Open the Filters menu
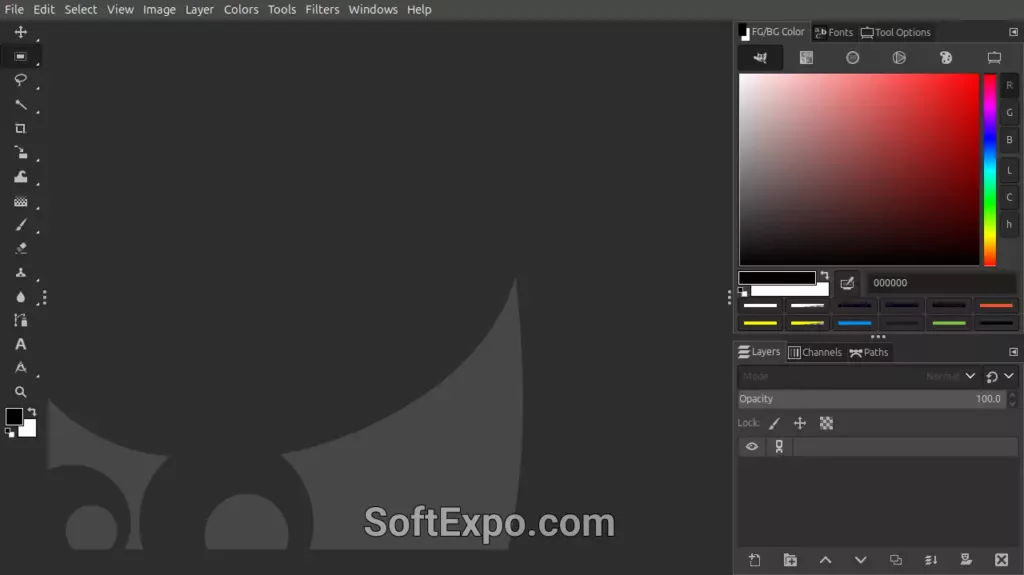This screenshot has width=1024, height=575. coord(322,9)
